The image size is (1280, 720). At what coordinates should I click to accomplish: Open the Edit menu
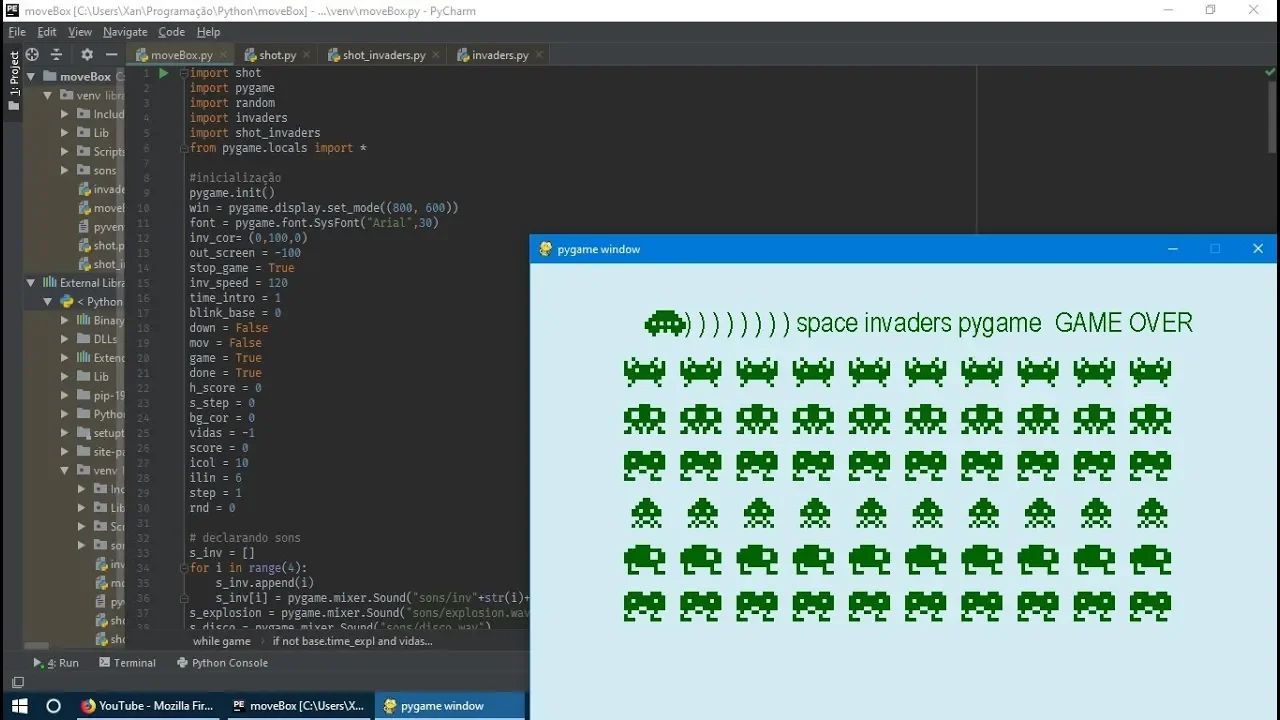pyautogui.click(x=47, y=32)
